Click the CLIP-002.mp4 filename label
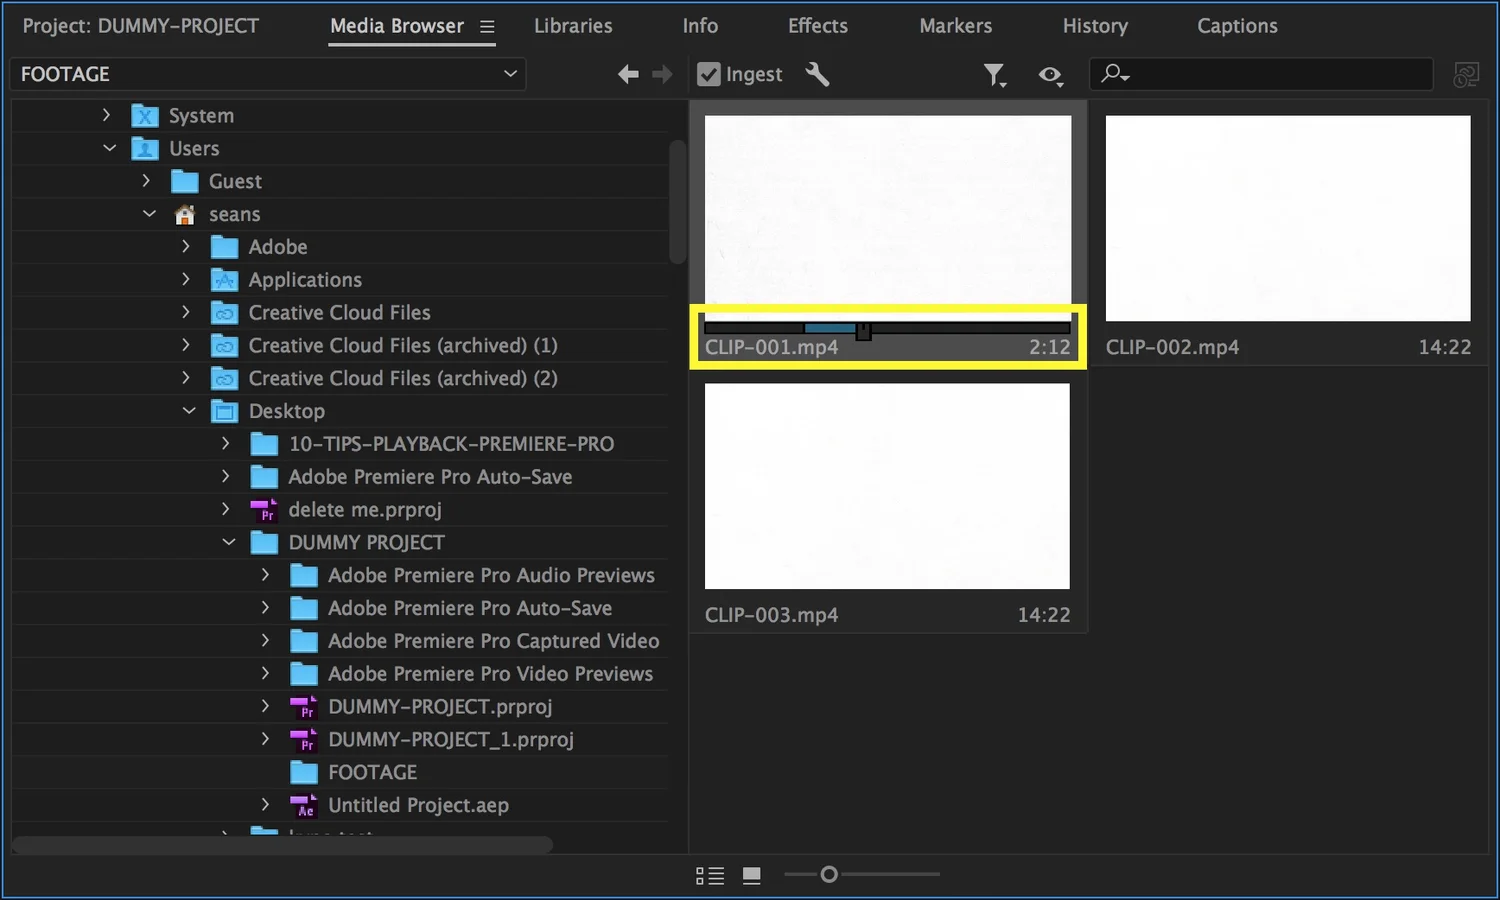 pos(1172,347)
